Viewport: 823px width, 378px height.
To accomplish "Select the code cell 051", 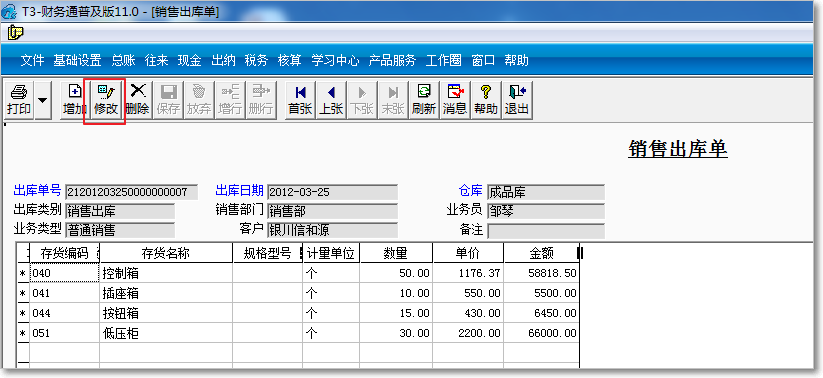I will [x=64, y=333].
